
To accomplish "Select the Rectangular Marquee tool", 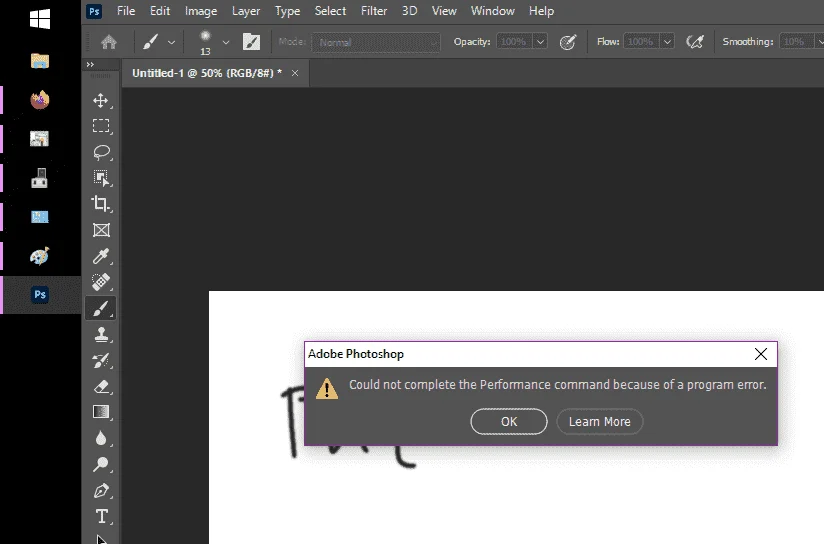I will pyautogui.click(x=101, y=126).
